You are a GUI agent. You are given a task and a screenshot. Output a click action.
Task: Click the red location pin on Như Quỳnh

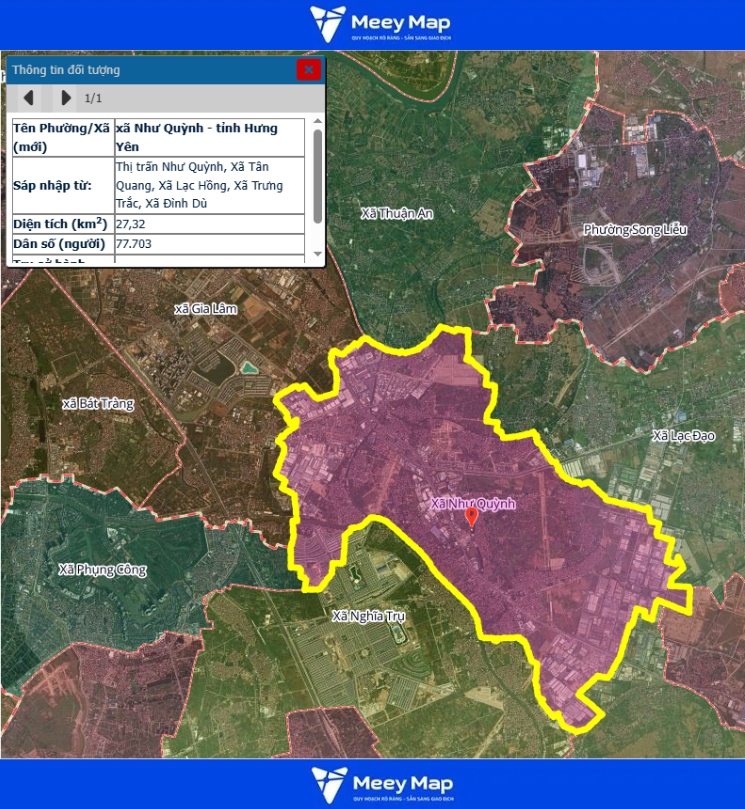(473, 517)
